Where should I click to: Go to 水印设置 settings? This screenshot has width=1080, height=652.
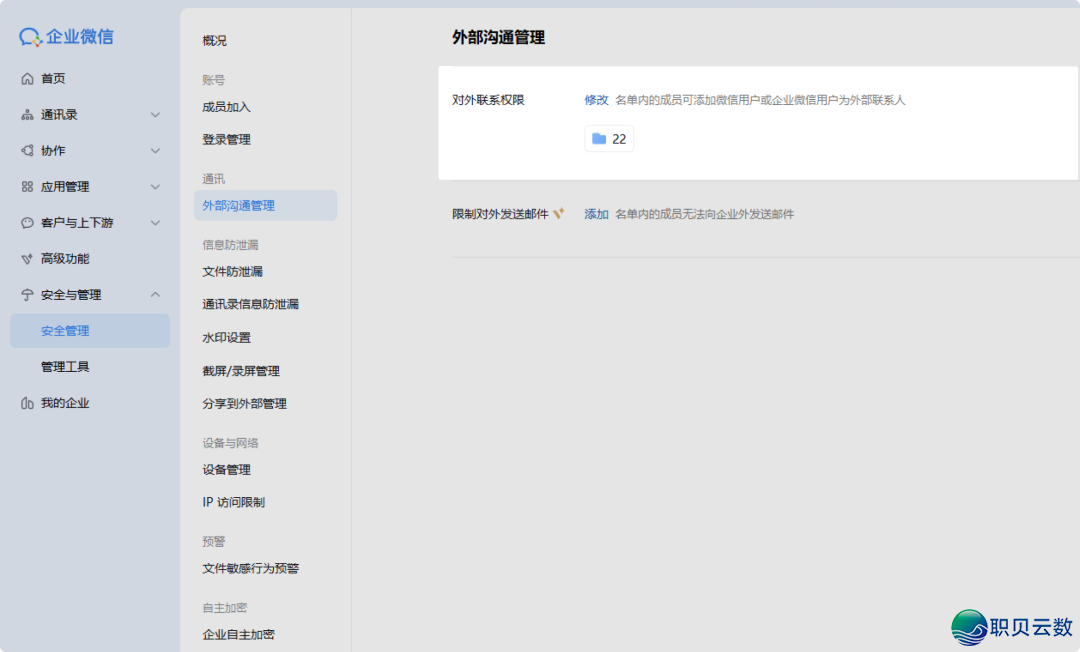click(226, 338)
